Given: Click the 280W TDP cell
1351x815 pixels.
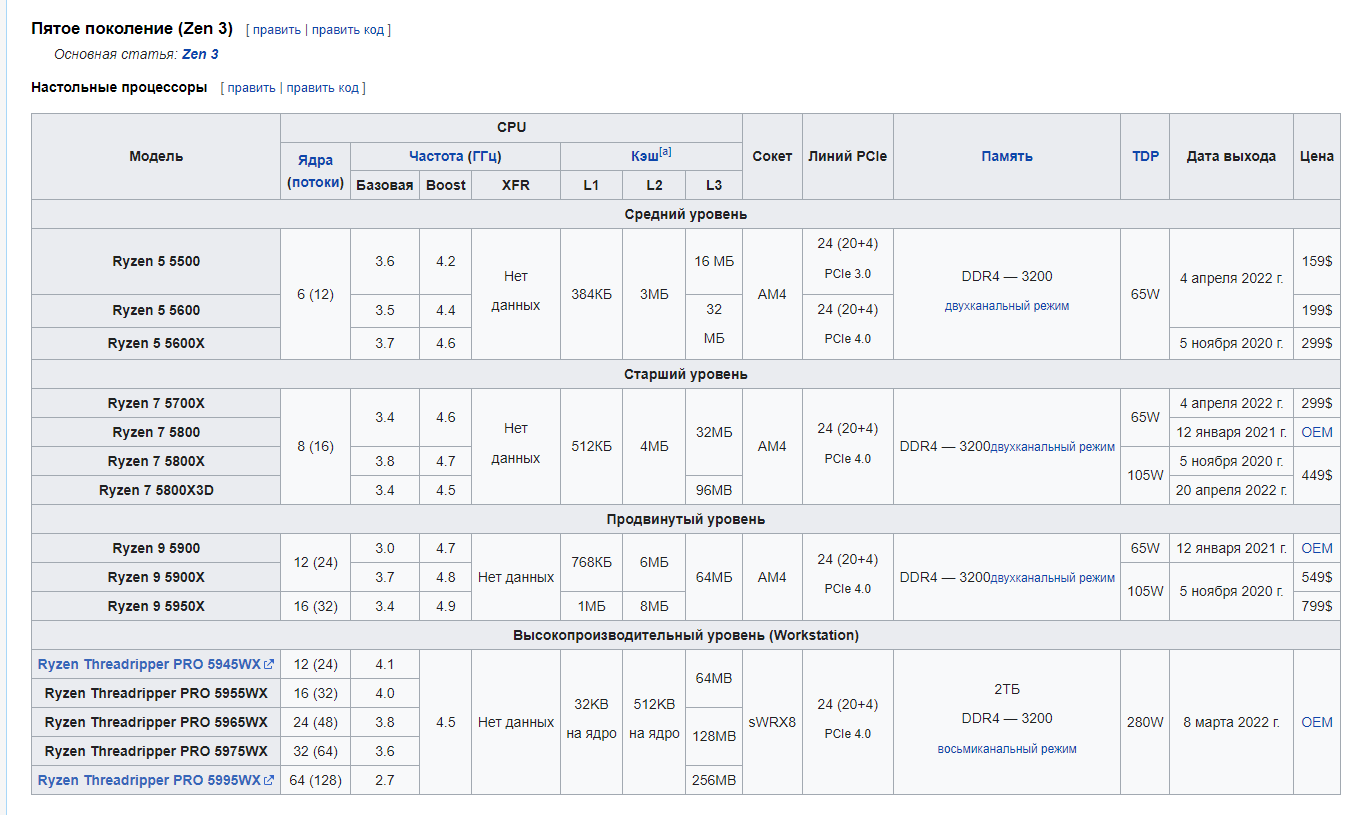Looking at the screenshot, I should pyautogui.click(x=1145, y=722).
